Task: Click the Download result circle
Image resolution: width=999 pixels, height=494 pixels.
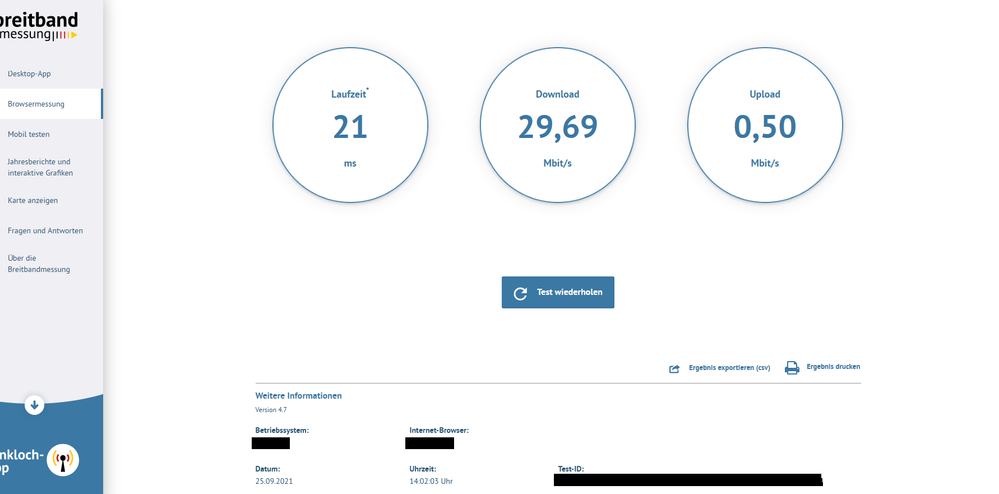Action: 557,125
